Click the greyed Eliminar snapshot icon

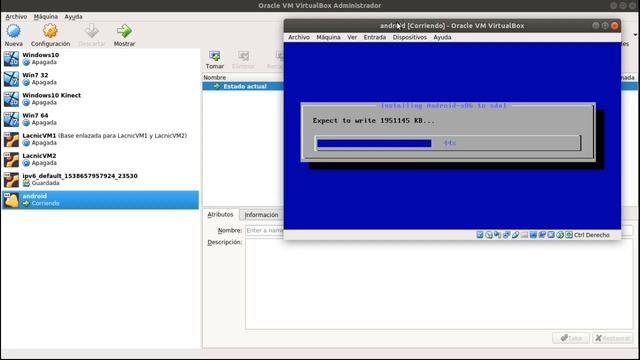coord(244,56)
